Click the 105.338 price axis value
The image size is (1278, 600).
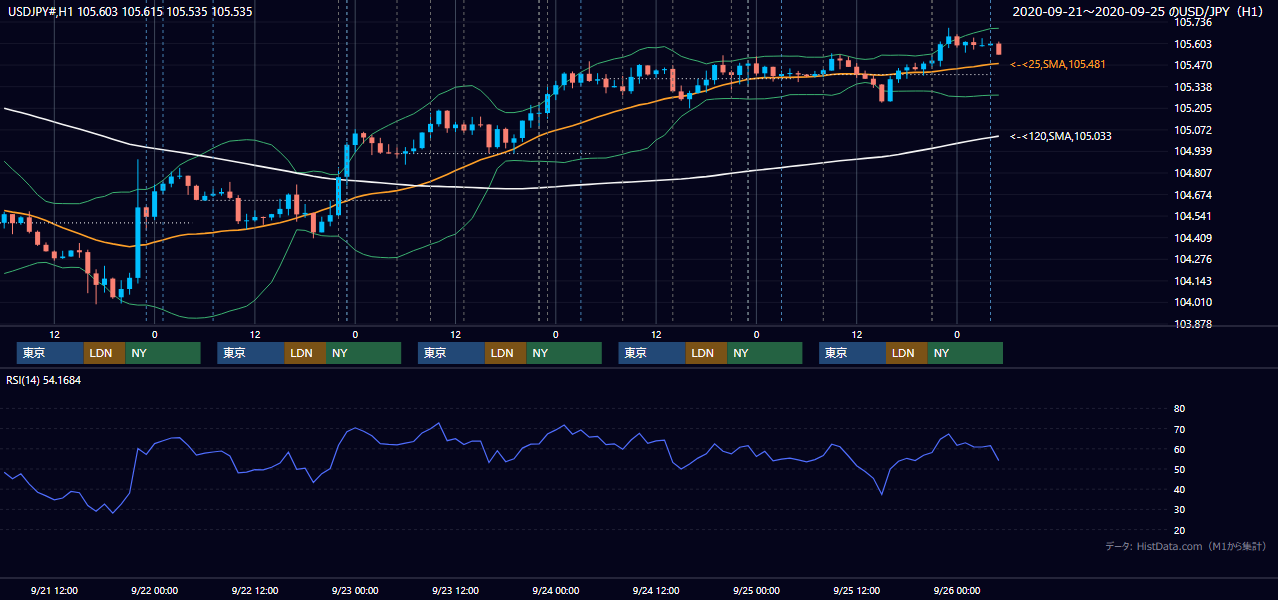tap(1193, 87)
